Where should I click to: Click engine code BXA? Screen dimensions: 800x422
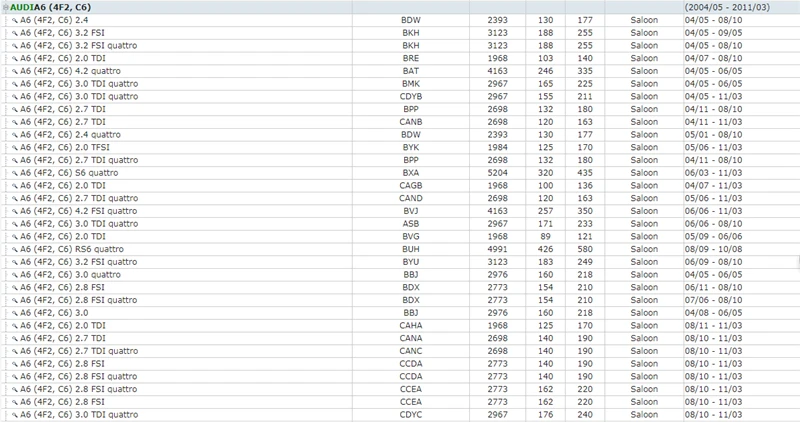click(x=411, y=173)
